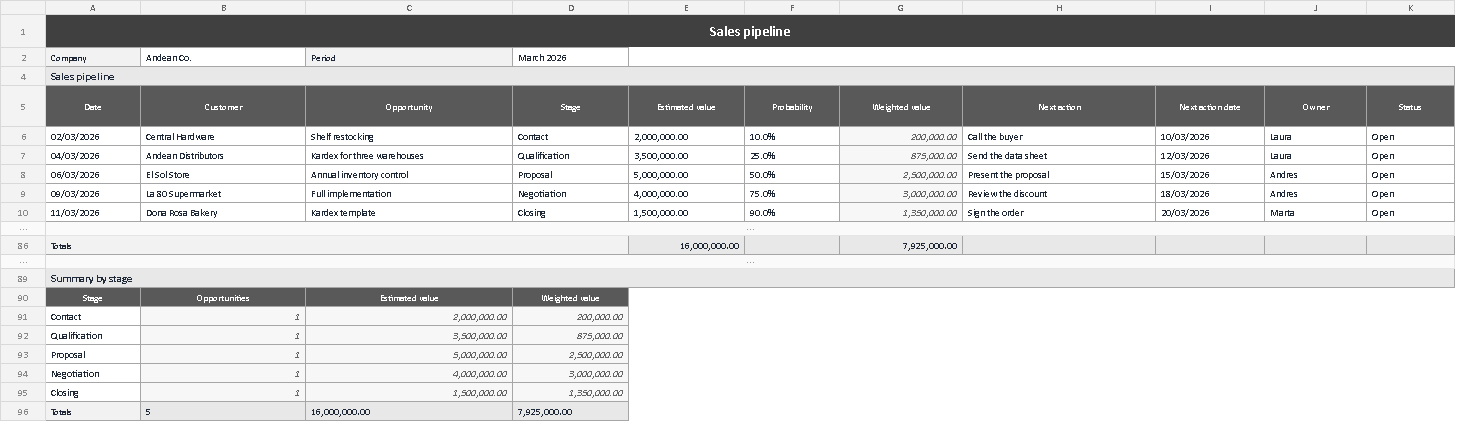Click next action 'Send the data sheet'
The width and height of the screenshot is (1467, 433).
1059,156
